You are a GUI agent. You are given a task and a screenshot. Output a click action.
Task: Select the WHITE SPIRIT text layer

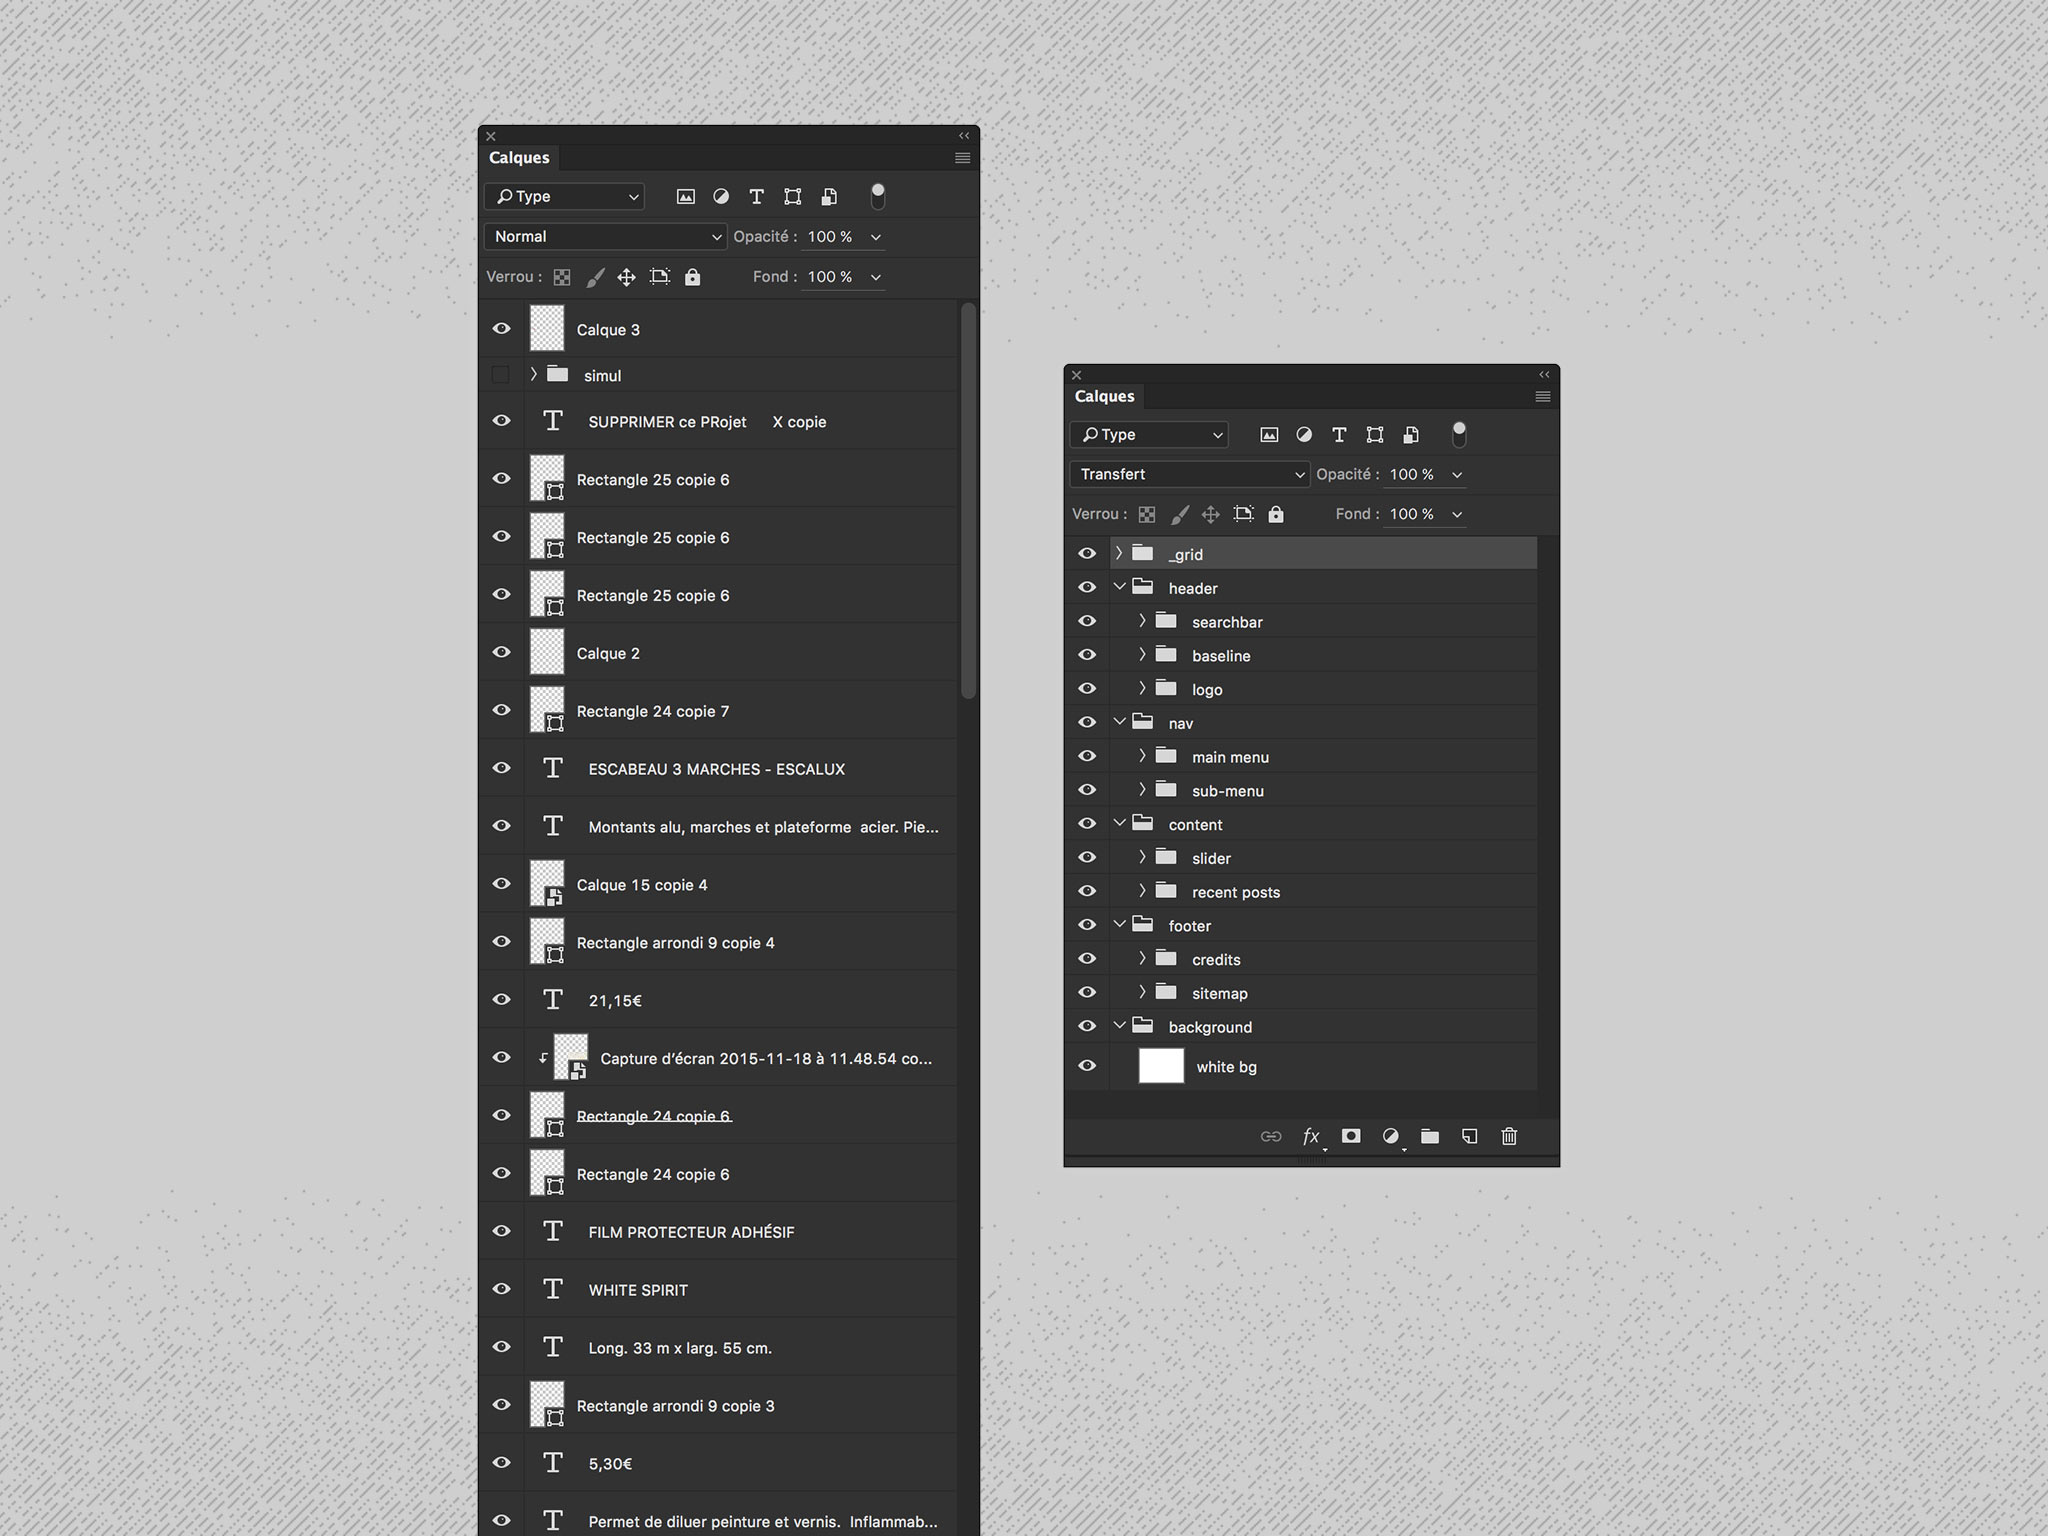point(638,1290)
